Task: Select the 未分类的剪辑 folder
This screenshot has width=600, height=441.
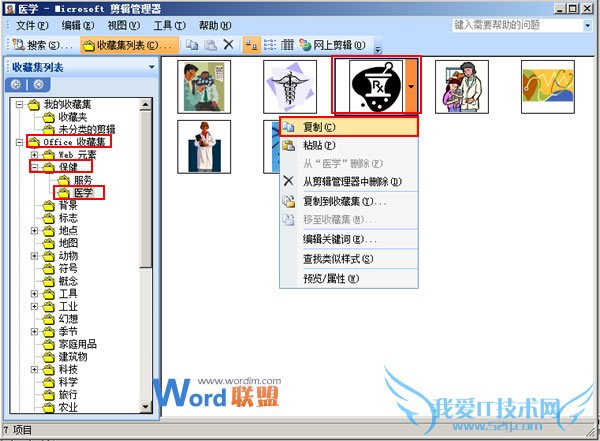Action: pos(79,129)
